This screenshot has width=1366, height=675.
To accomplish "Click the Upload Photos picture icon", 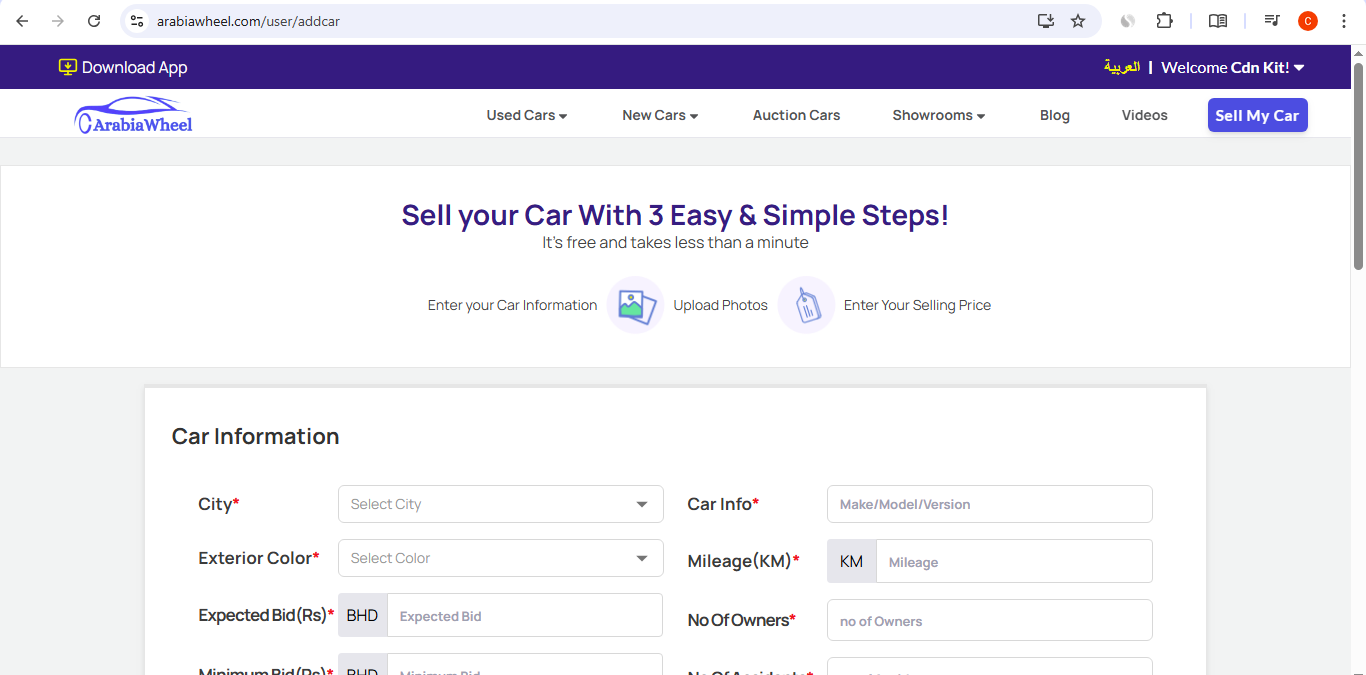I will point(635,305).
